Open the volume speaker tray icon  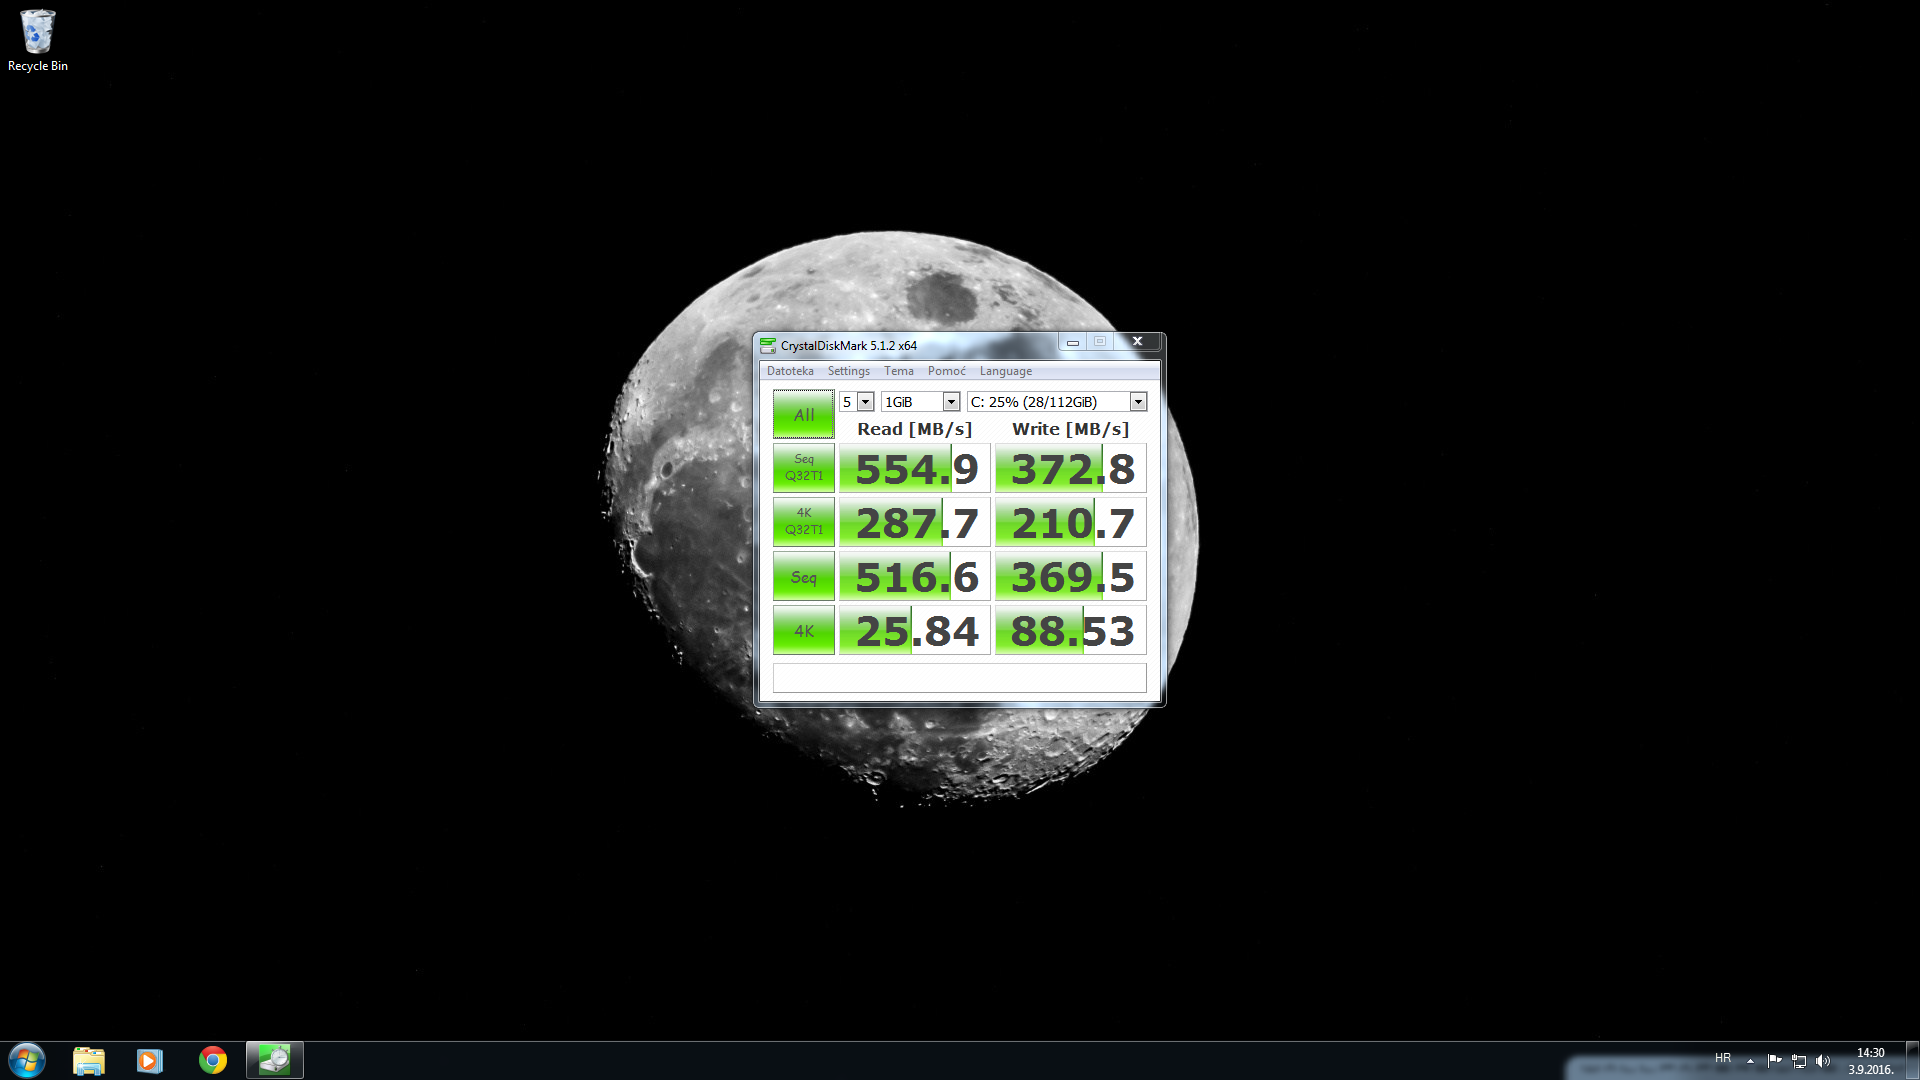pos(1823,1061)
